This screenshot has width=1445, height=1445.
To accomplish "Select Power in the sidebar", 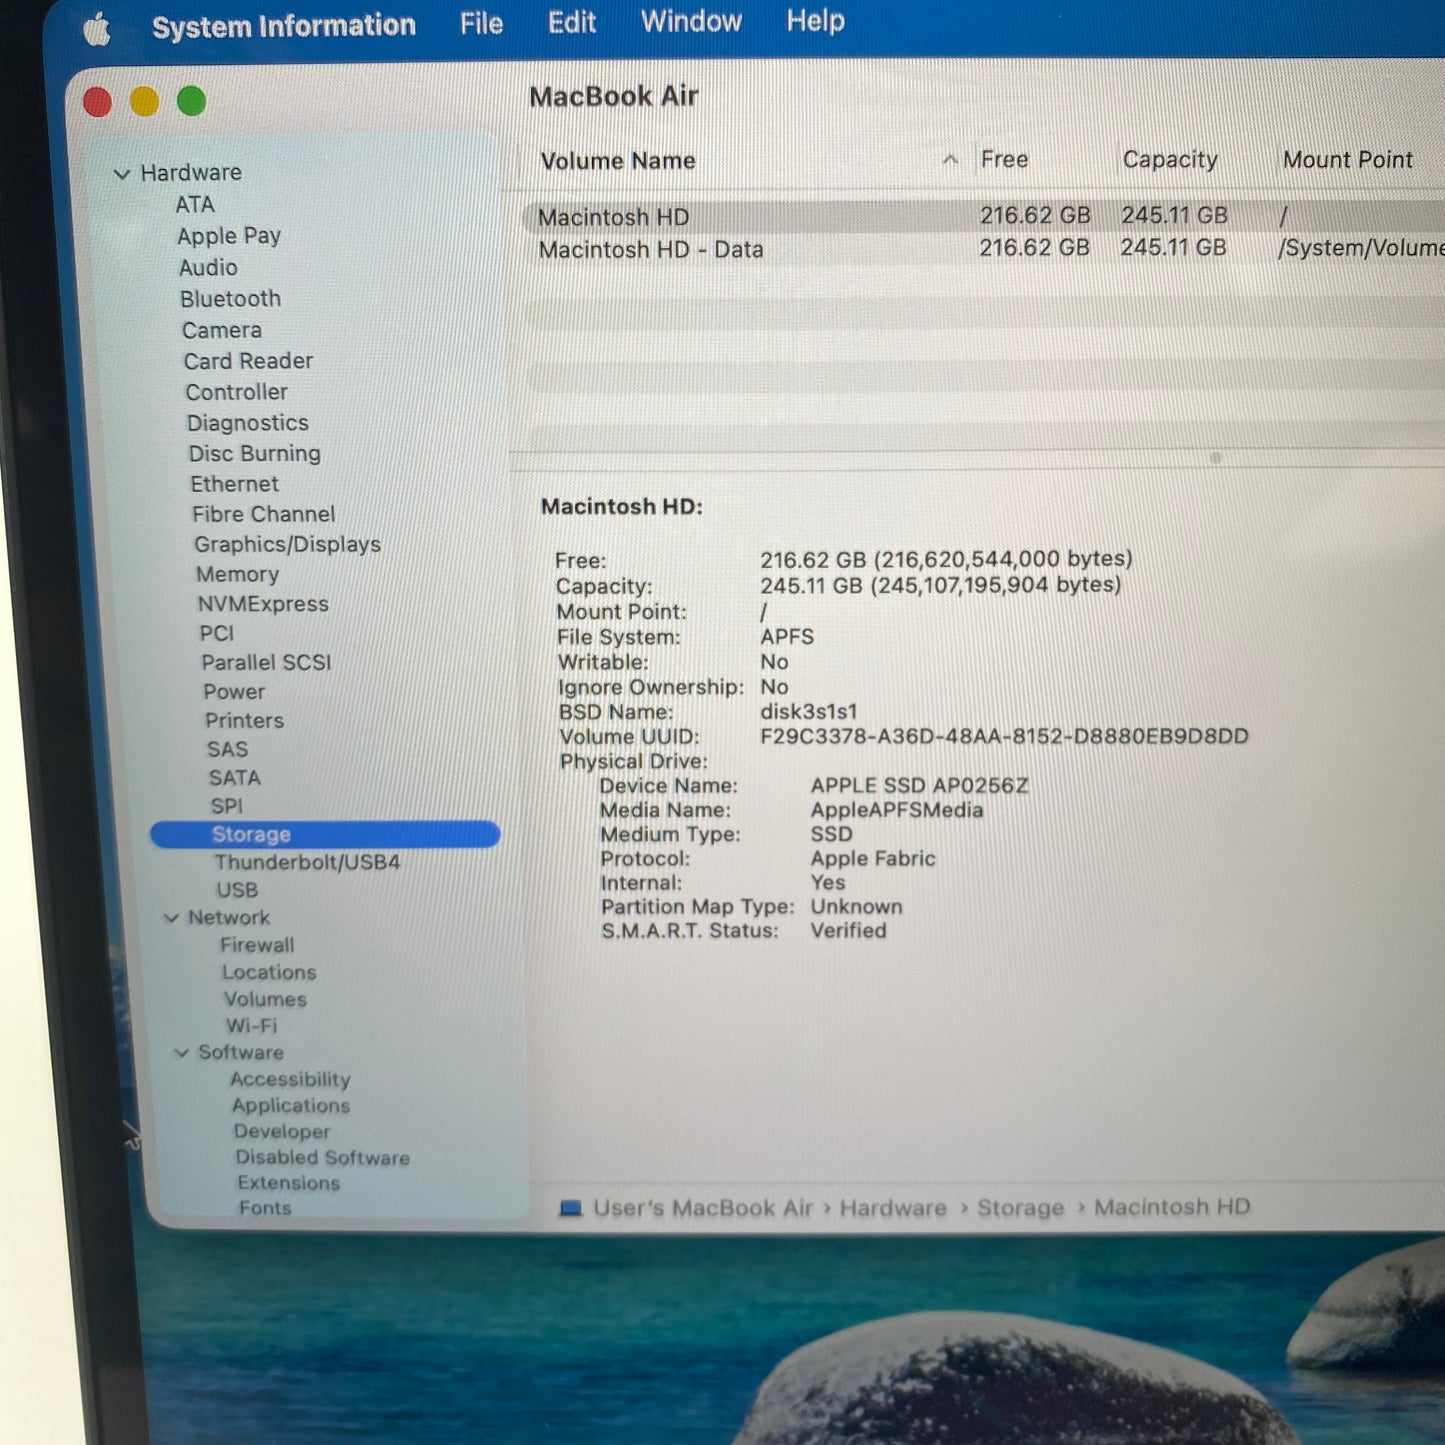I will point(235,692).
